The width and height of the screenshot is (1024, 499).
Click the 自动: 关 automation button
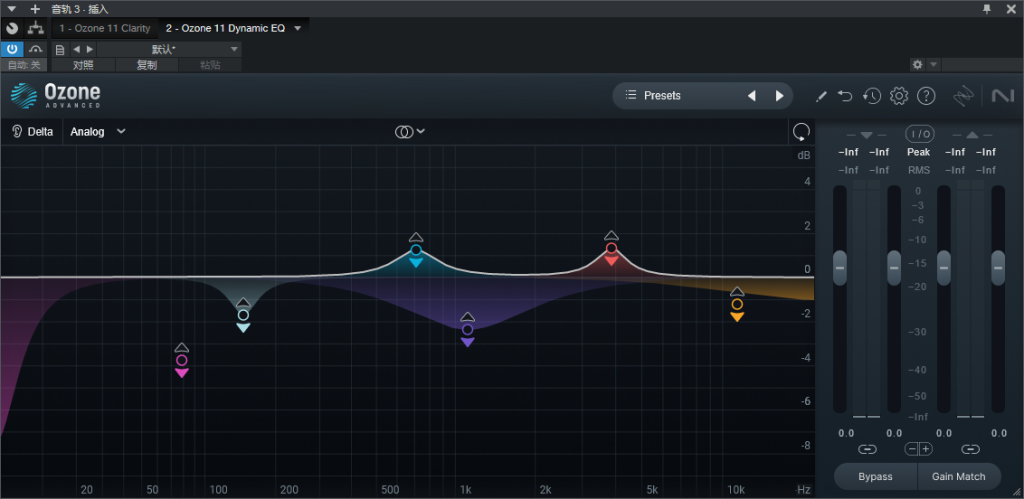[24, 65]
